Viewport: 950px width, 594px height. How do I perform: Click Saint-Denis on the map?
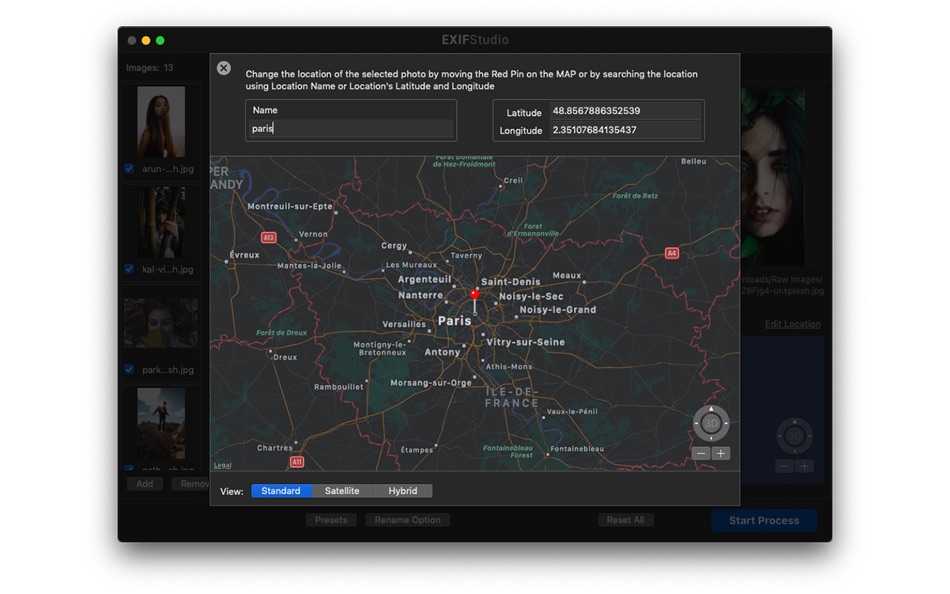click(511, 282)
